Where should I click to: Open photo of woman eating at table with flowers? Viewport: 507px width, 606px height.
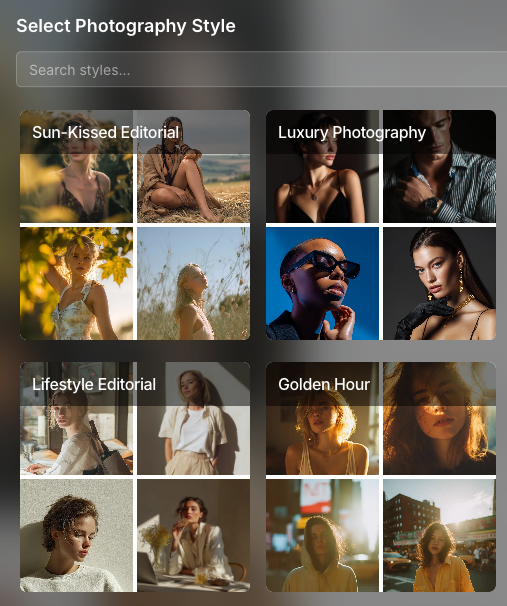[x=194, y=536]
